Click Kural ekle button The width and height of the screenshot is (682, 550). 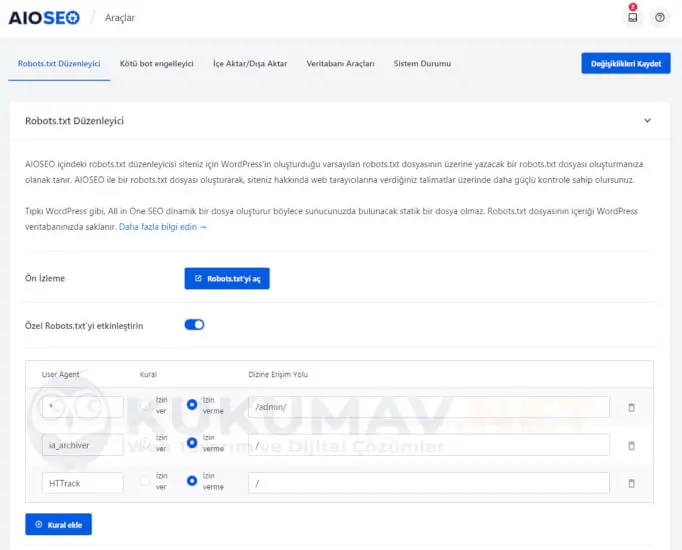(x=58, y=524)
